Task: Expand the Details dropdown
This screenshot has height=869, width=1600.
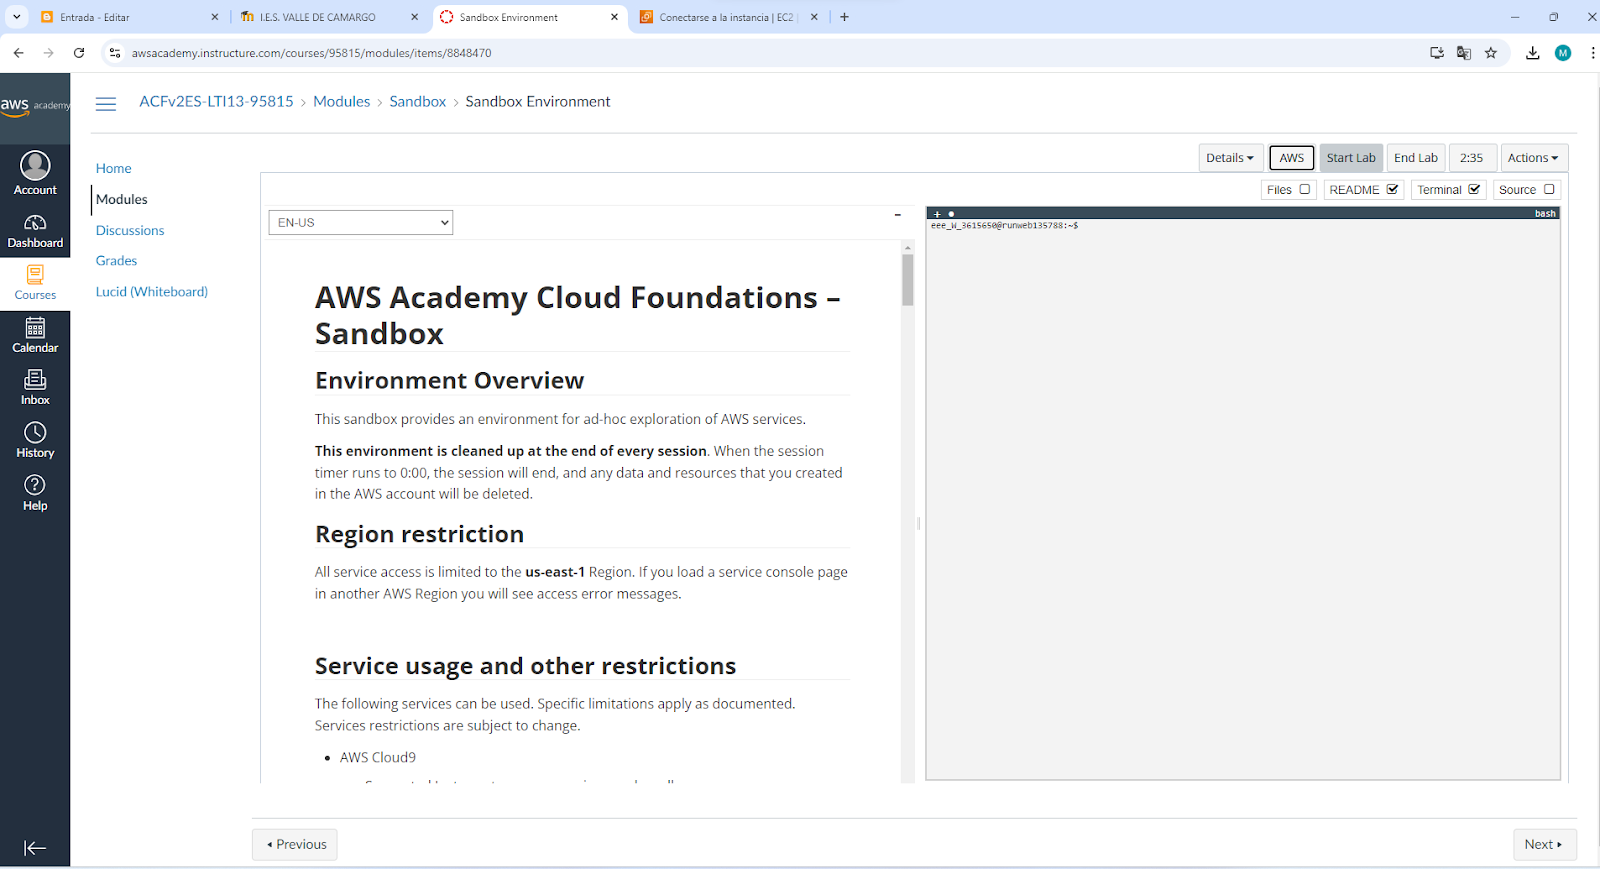Action: tap(1230, 158)
